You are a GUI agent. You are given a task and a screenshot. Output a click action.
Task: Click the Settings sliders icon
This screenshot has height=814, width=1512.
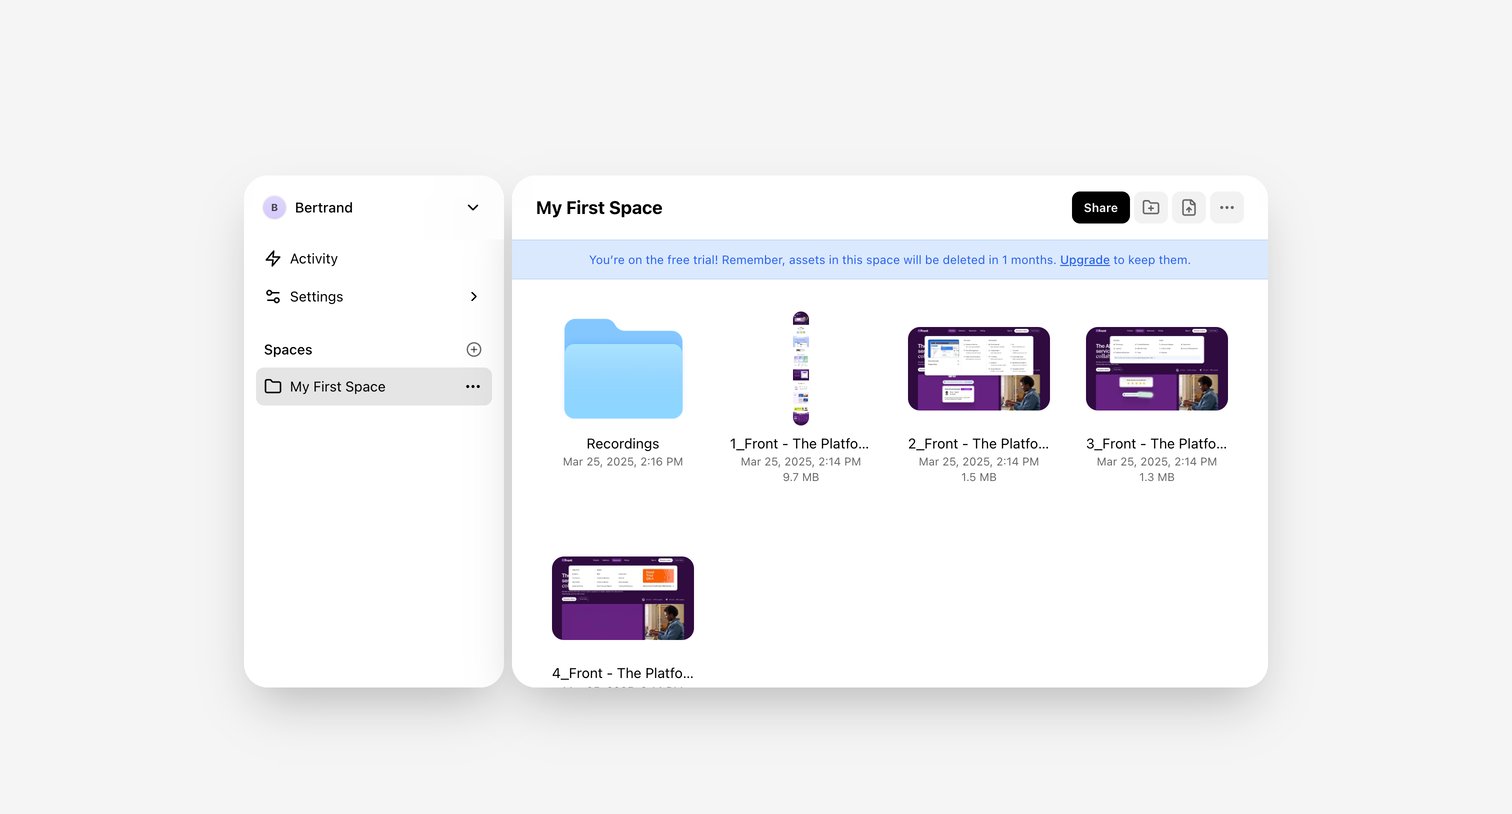pyautogui.click(x=273, y=297)
